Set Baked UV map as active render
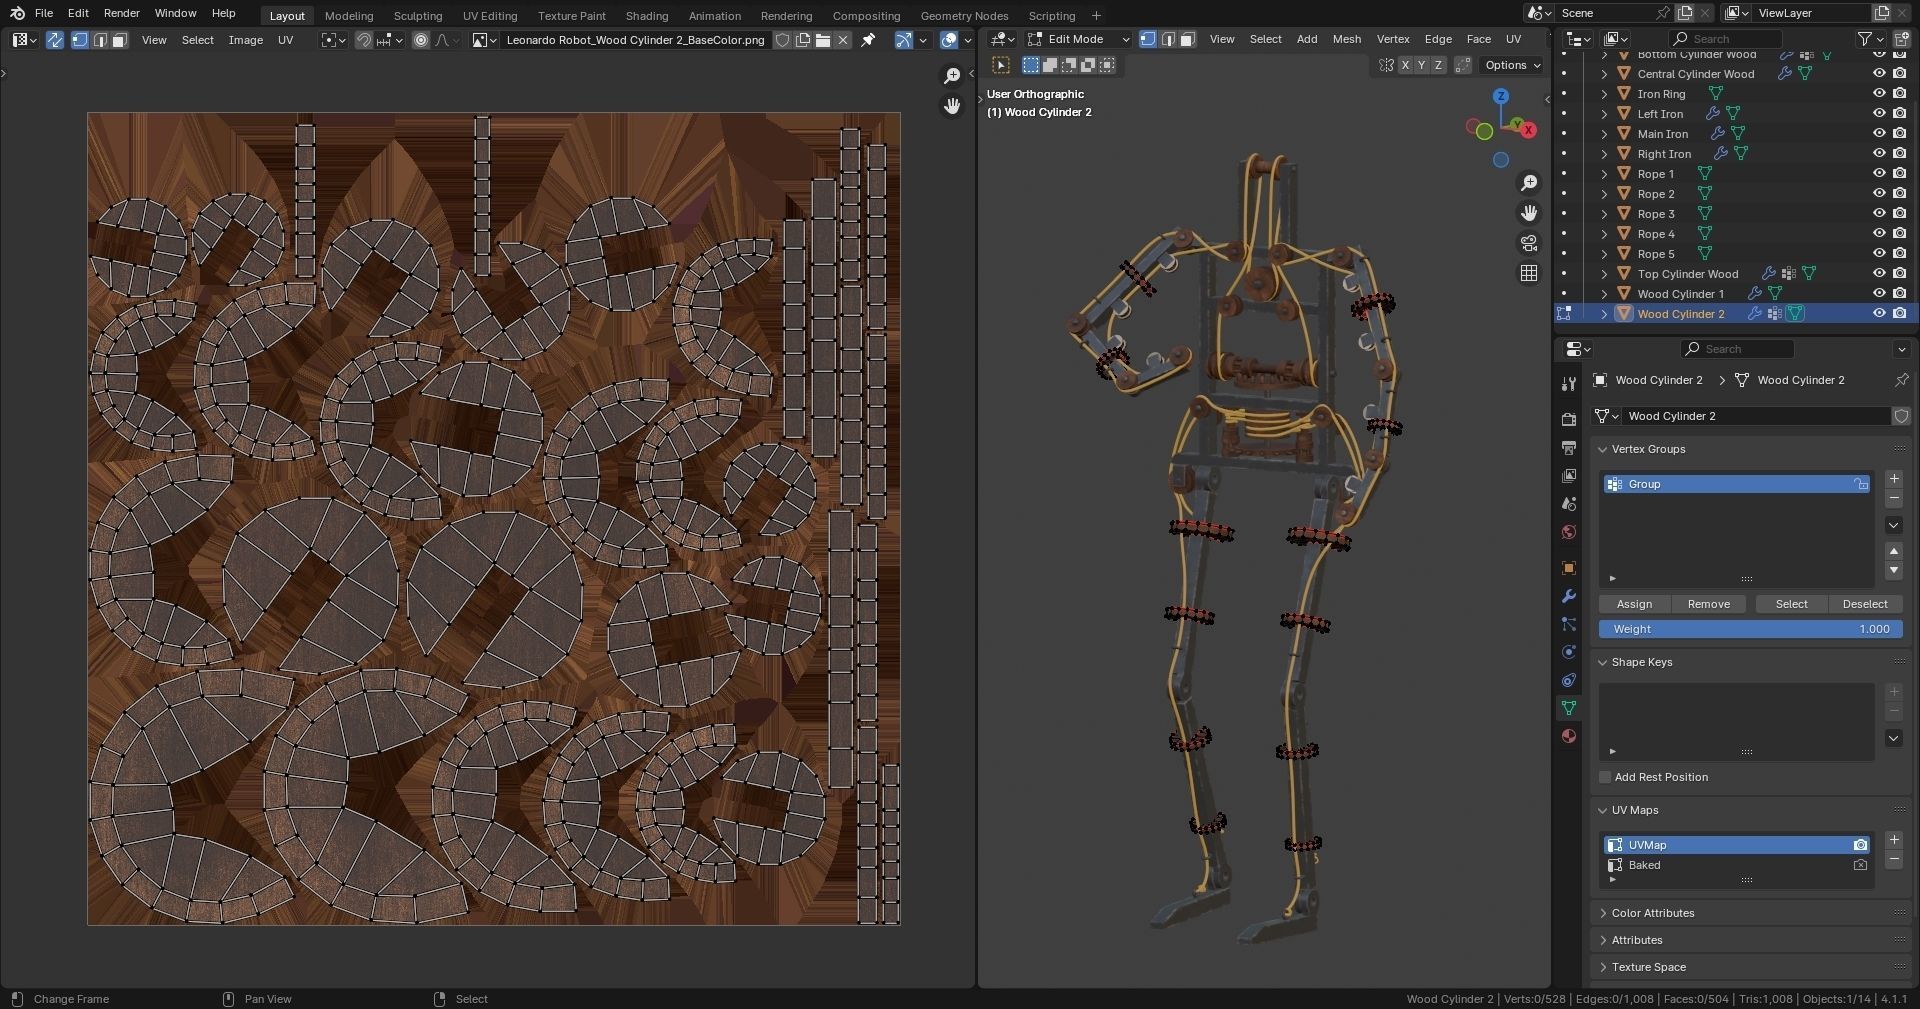The width and height of the screenshot is (1920, 1009). [1860, 865]
